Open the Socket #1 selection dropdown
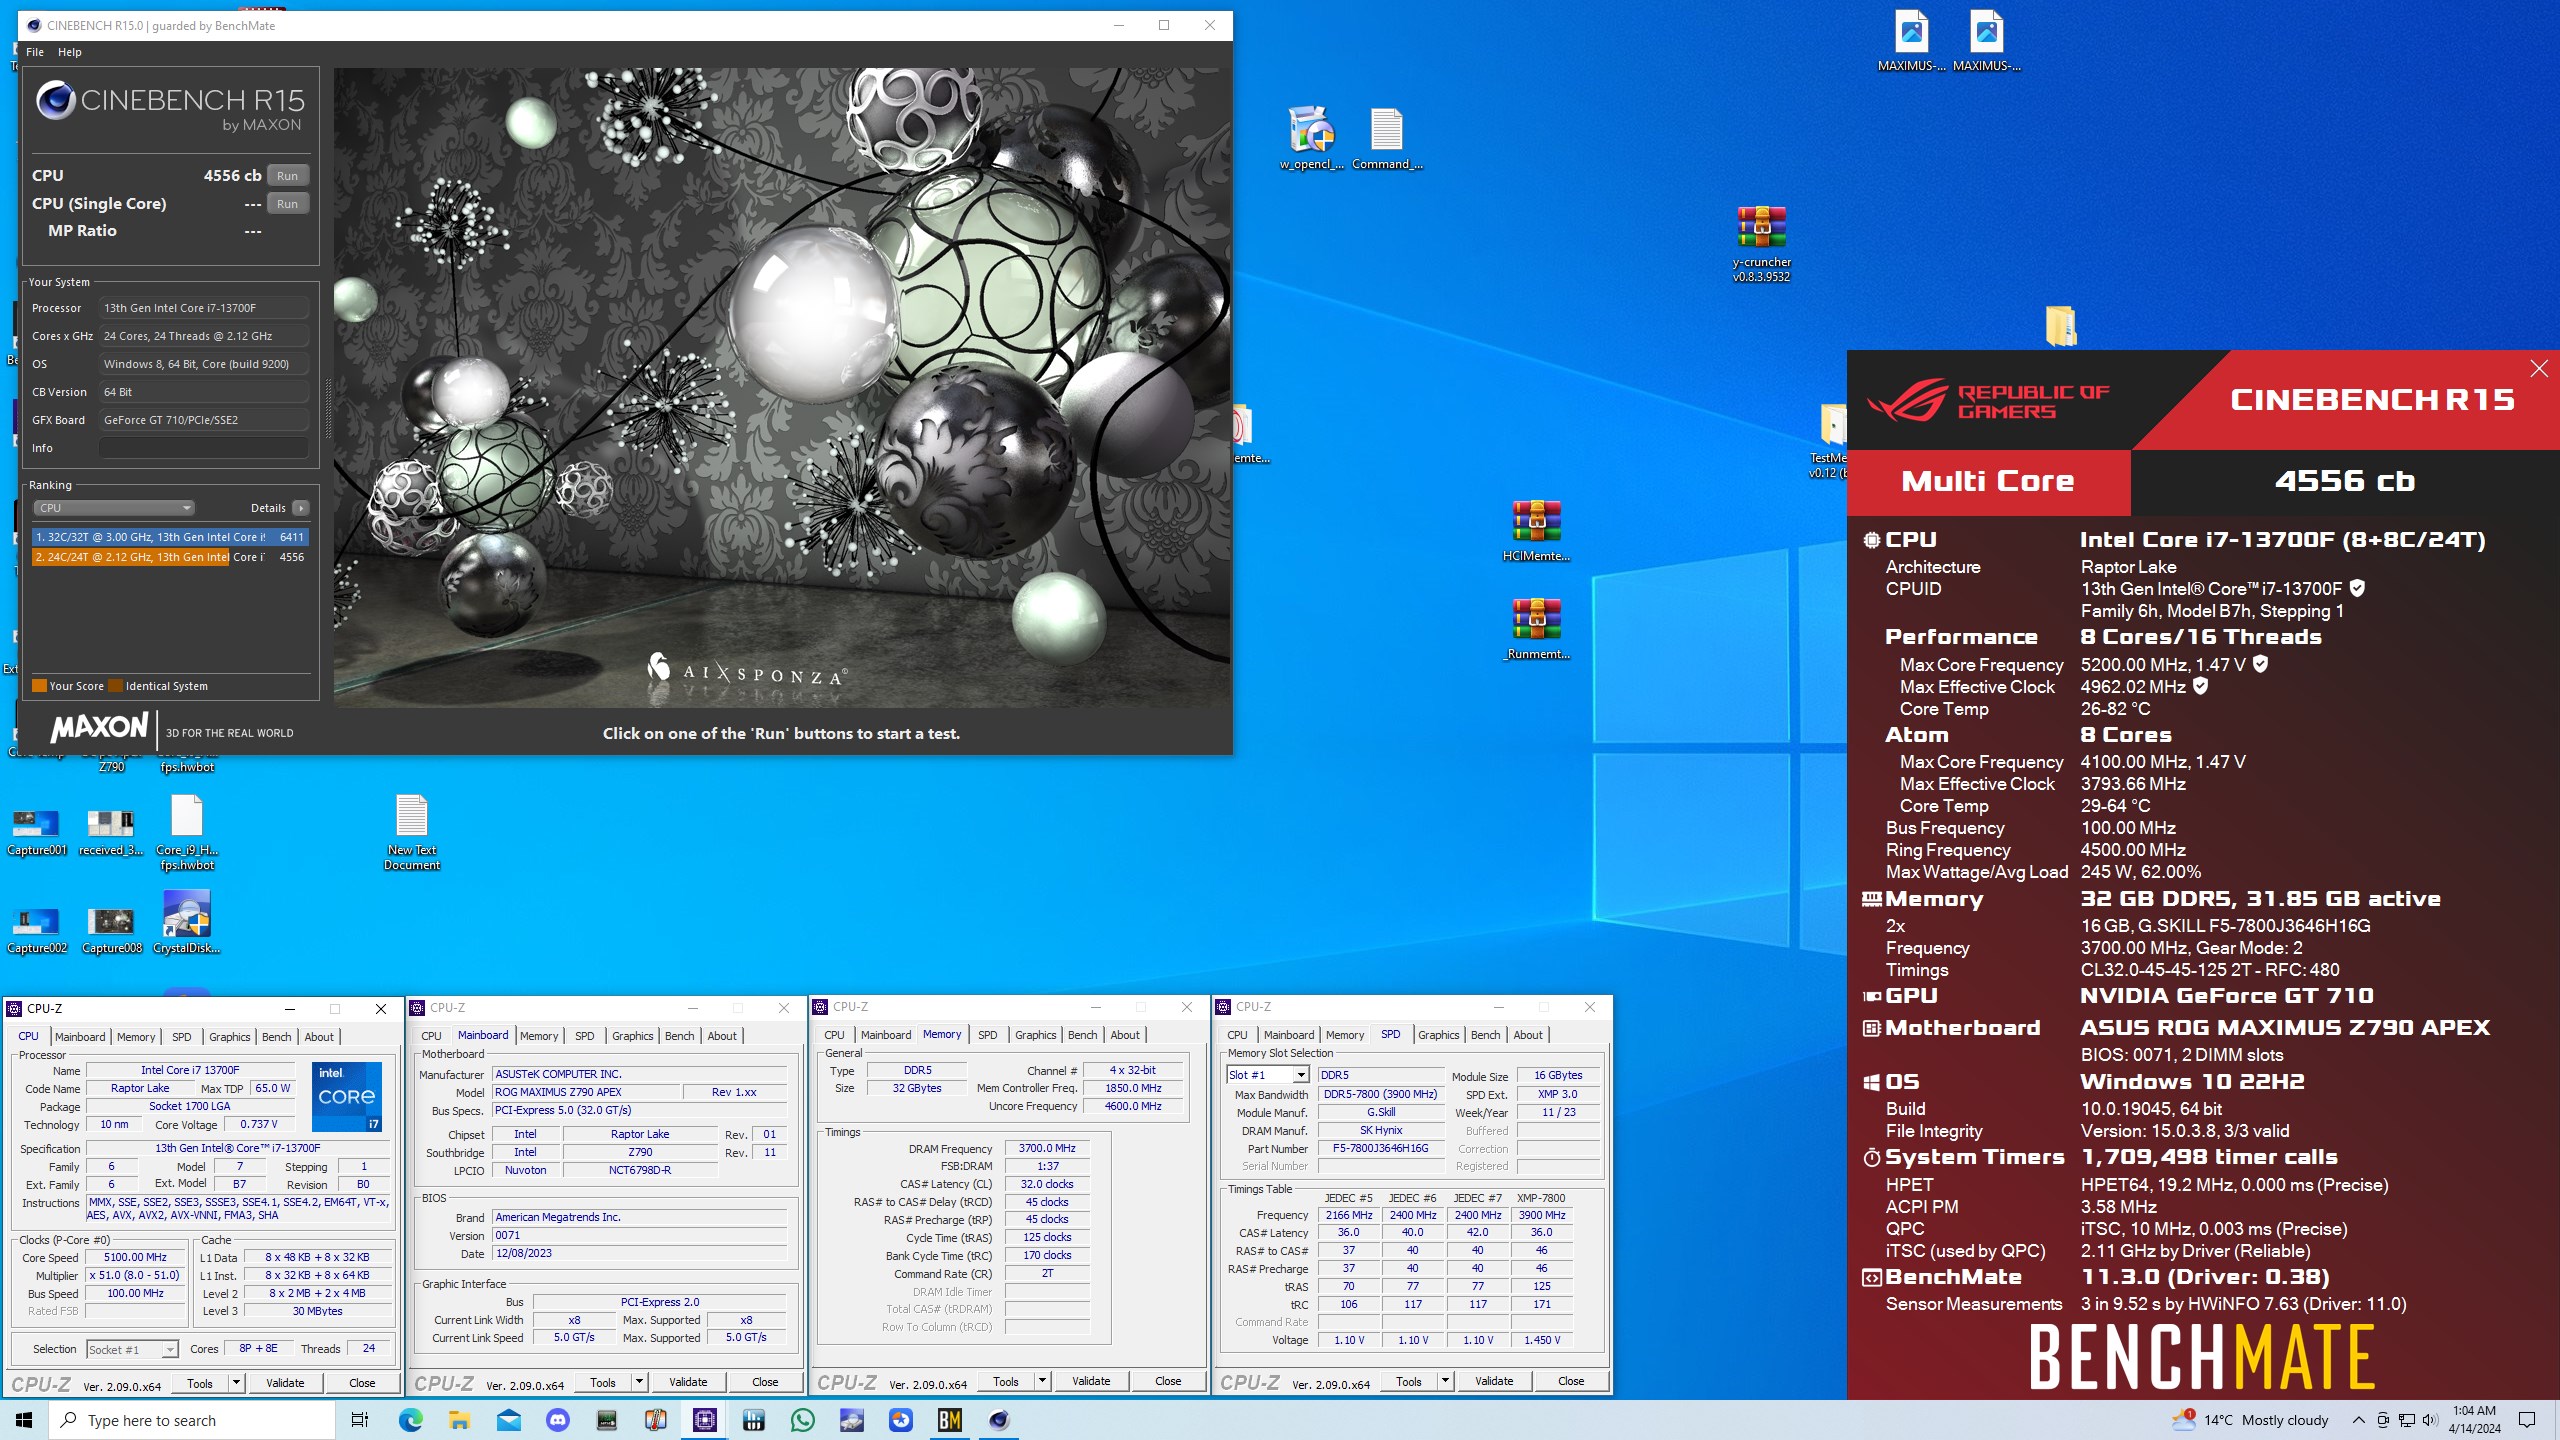Image resolution: width=2560 pixels, height=1440 pixels. 132,1349
